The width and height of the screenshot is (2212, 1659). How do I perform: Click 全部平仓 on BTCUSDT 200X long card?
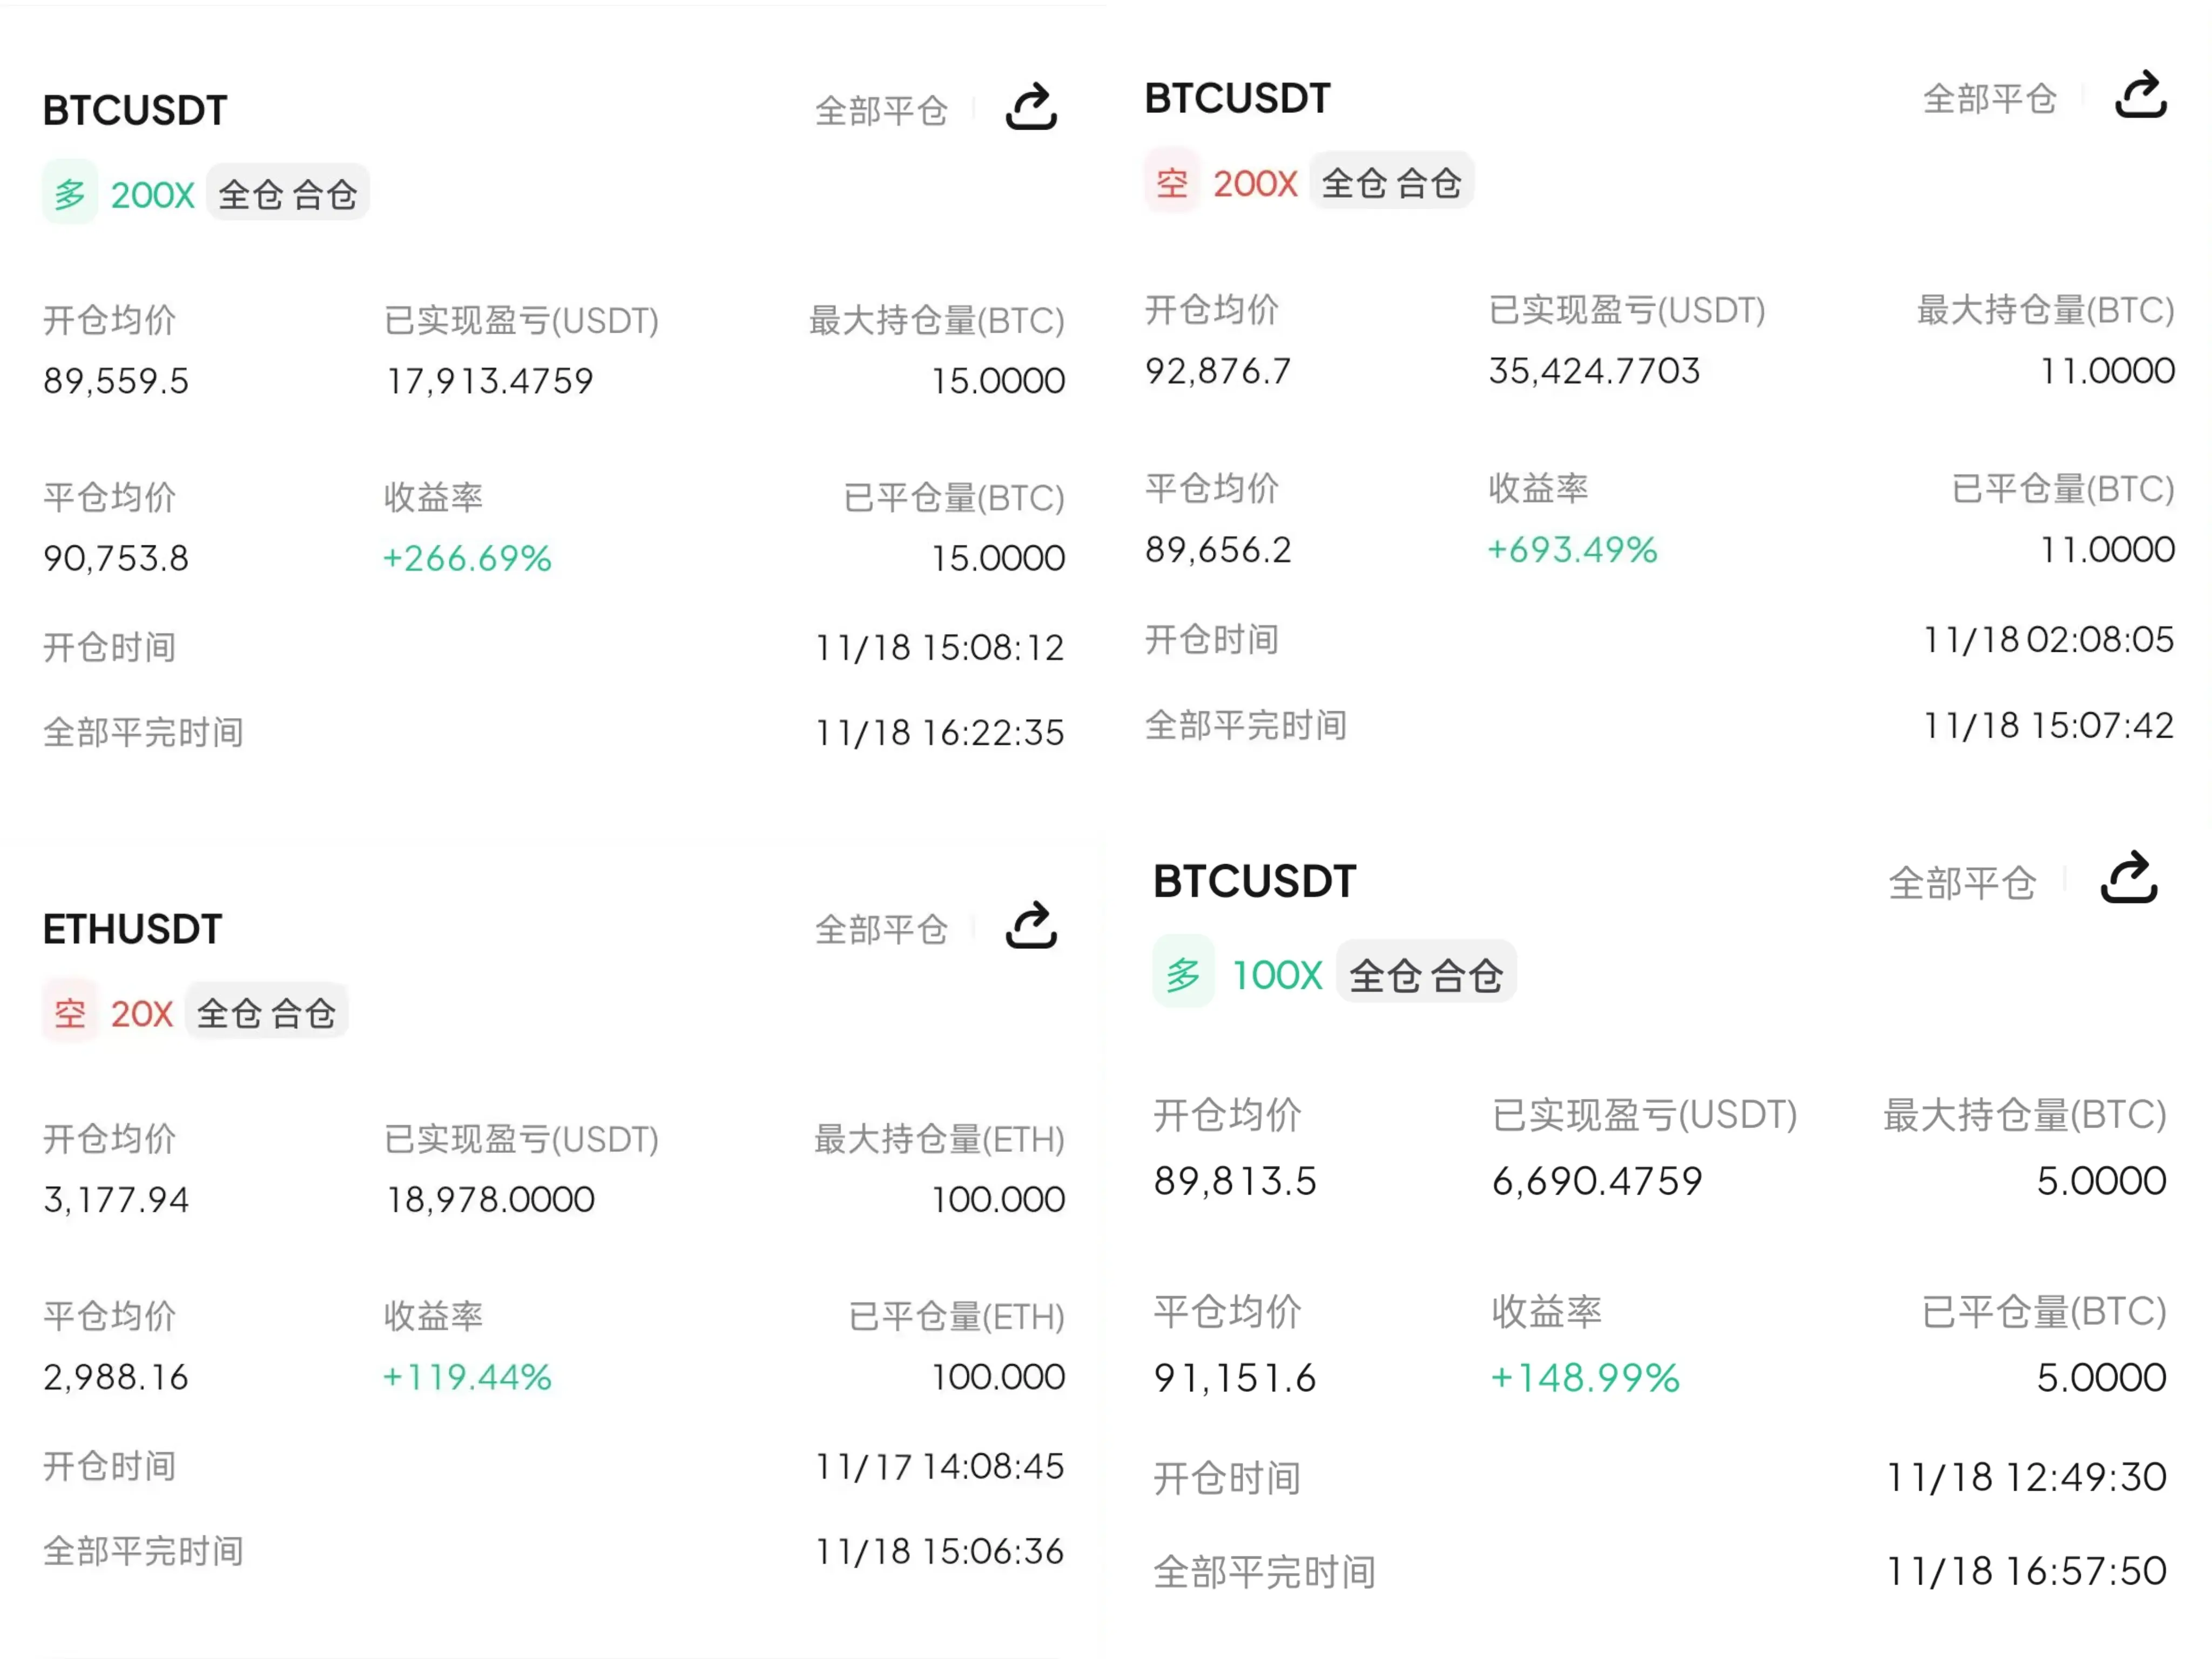[x=881, y=110]
